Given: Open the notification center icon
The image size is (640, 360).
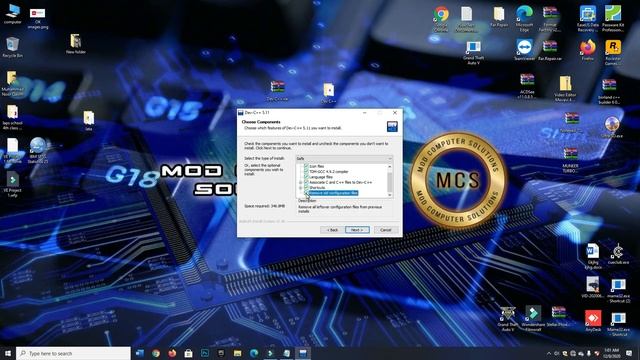Looking at the screenshot, I should coord(629,353).
